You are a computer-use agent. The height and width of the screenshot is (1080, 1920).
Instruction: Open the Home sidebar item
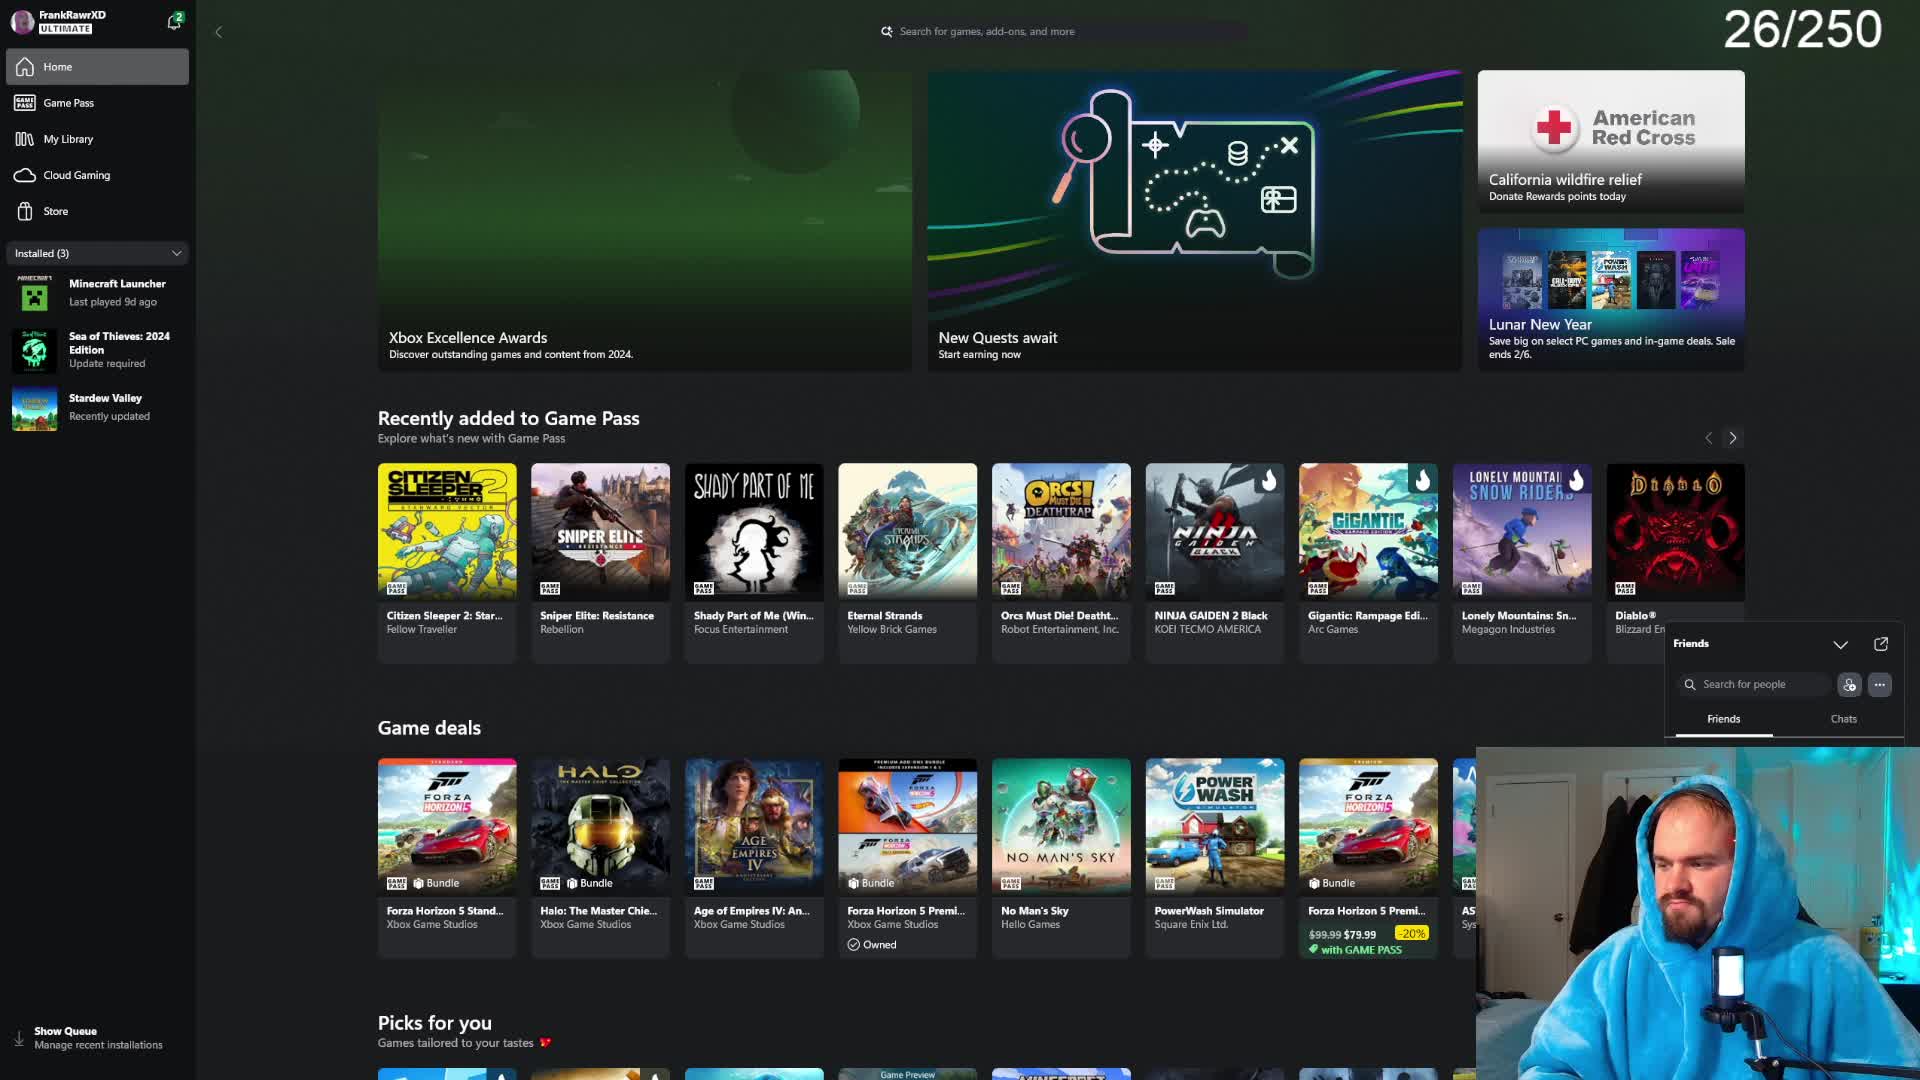(97, 67)
